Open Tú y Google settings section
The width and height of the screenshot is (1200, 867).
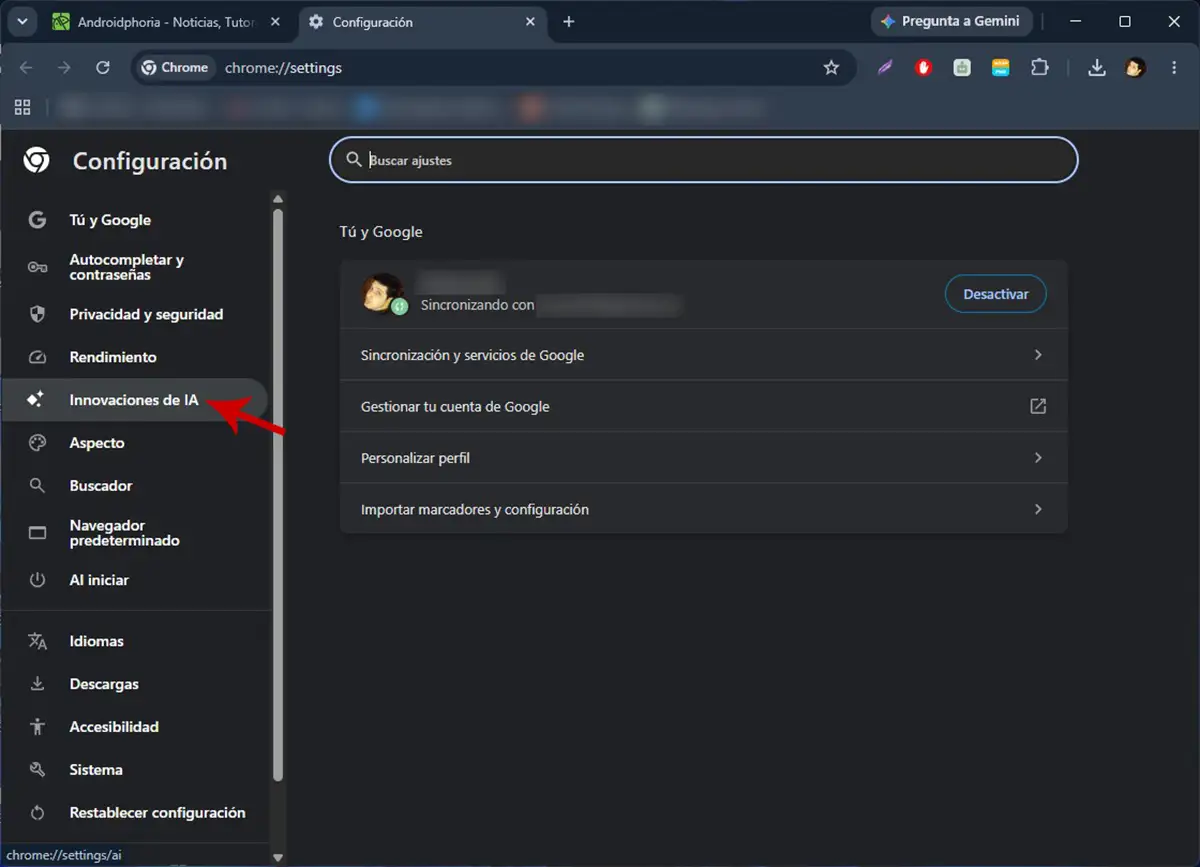coord(135,220)
